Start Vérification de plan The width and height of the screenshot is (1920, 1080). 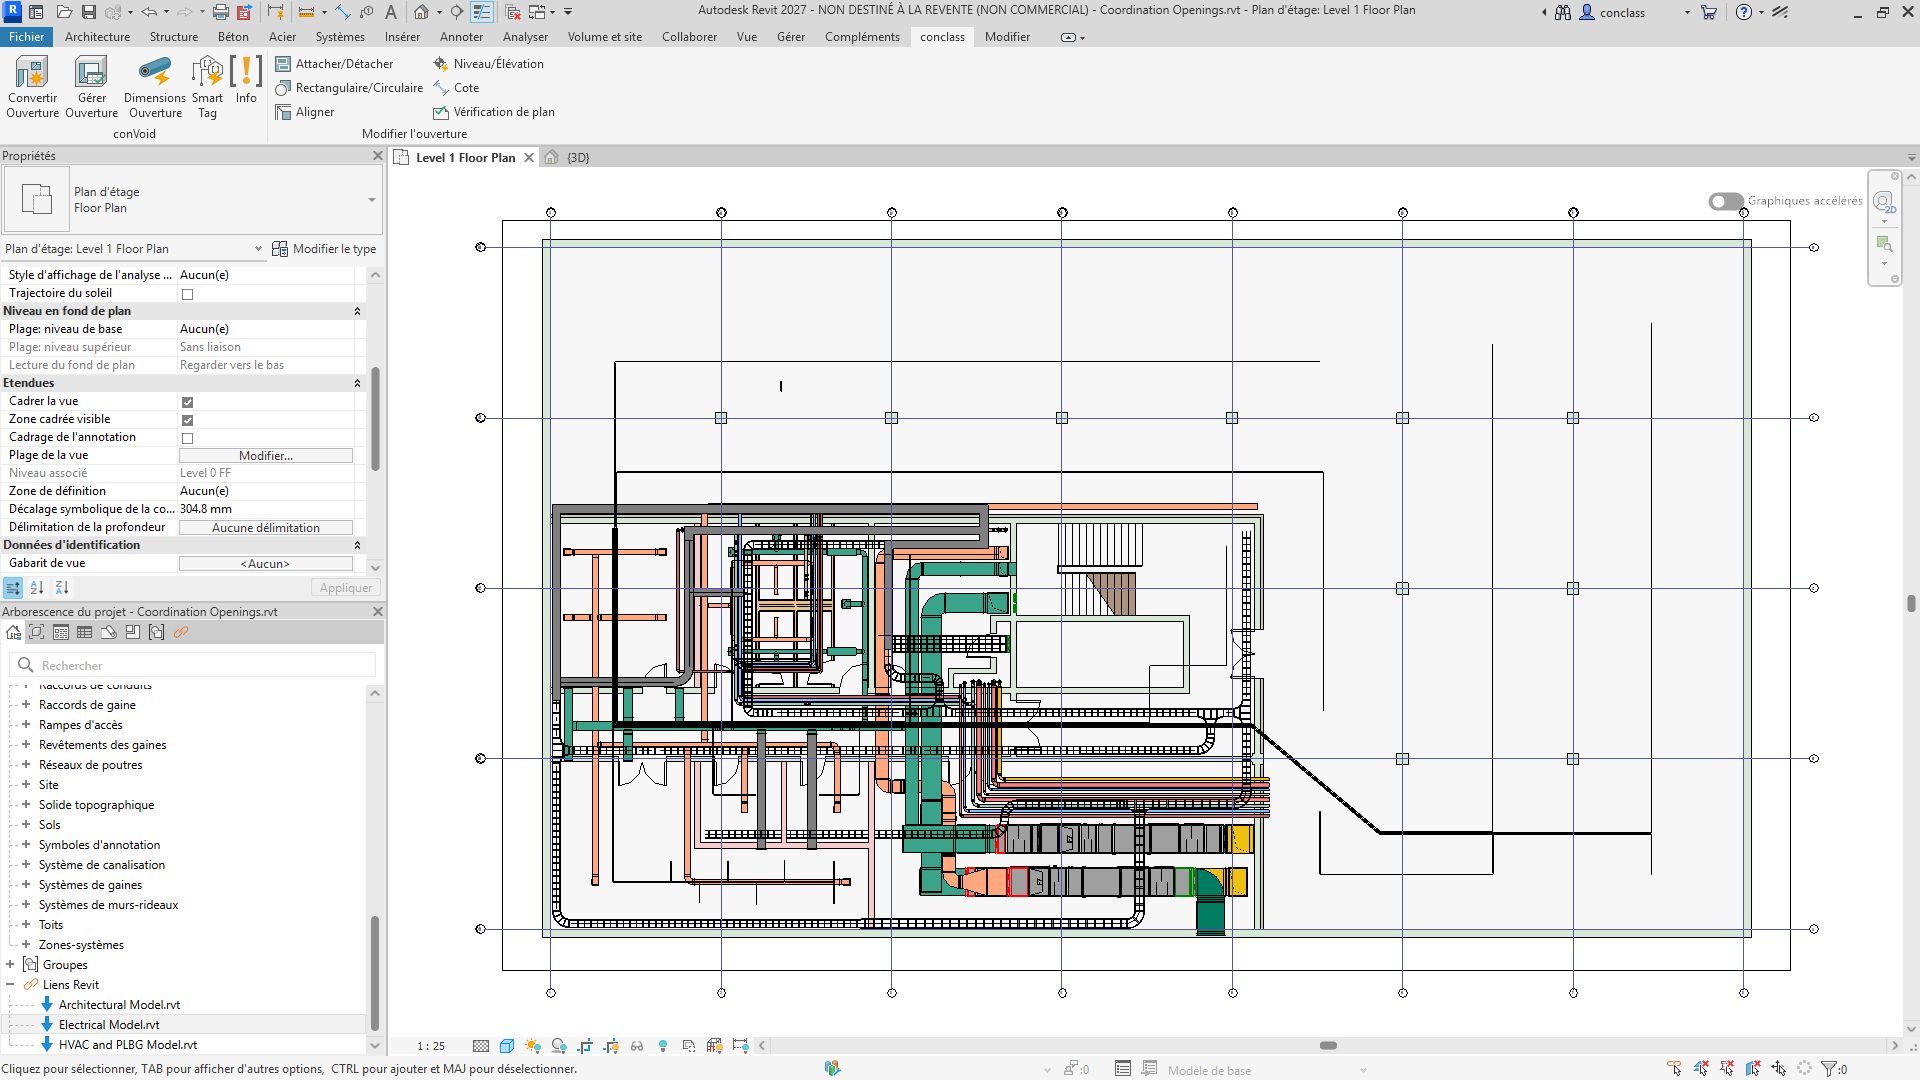[x=494, y=112]
